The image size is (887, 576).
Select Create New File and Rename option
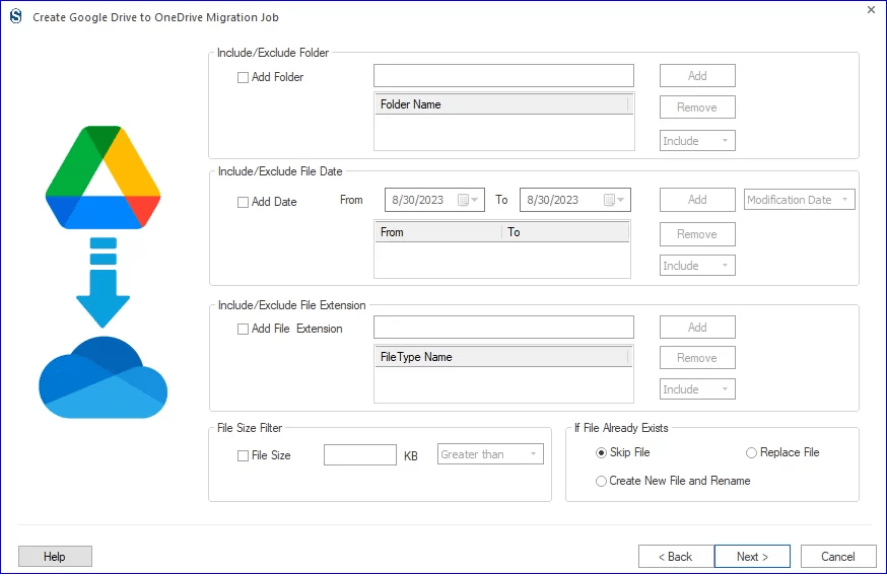[x=601, y=481]
